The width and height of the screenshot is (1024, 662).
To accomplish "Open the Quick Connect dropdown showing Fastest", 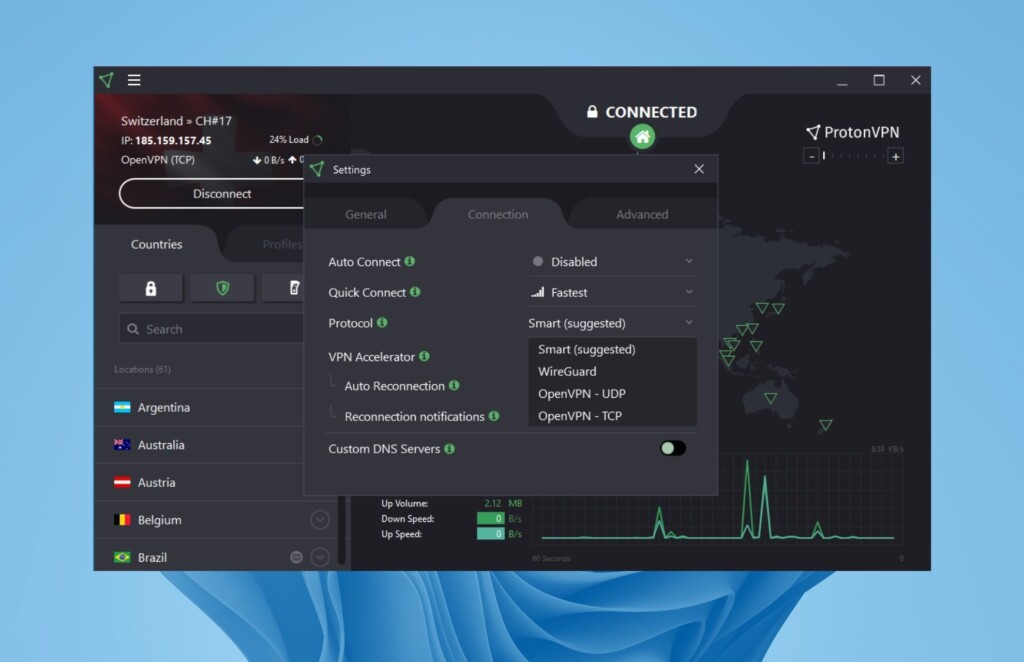I will click(611, 293).
